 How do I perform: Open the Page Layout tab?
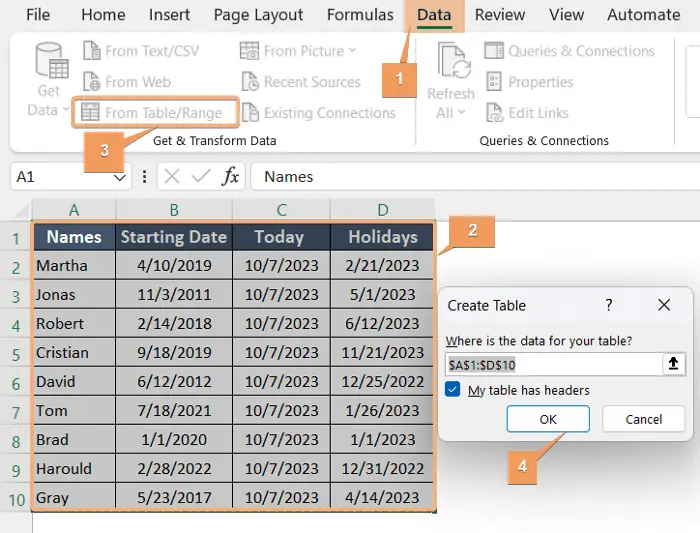pos(258,15)
